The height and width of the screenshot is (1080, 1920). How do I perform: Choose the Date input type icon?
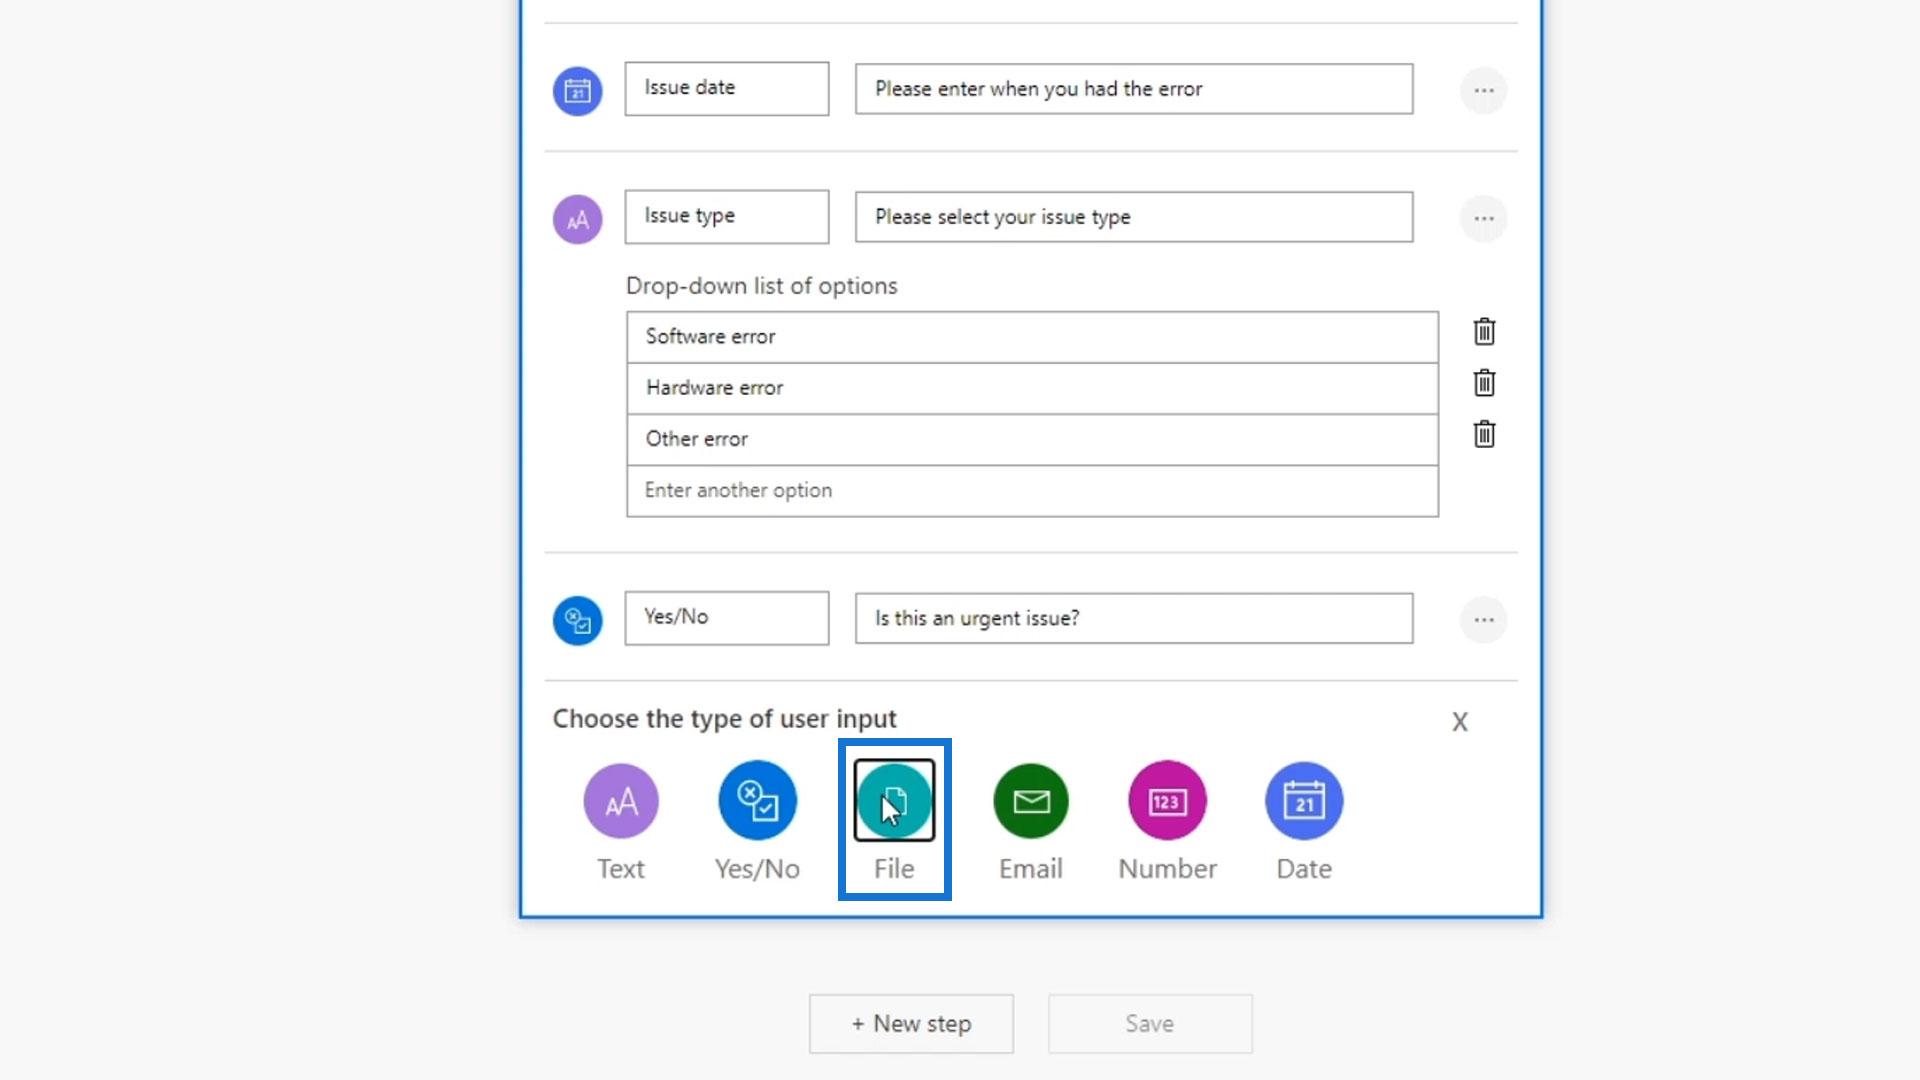click(1303, 801)
